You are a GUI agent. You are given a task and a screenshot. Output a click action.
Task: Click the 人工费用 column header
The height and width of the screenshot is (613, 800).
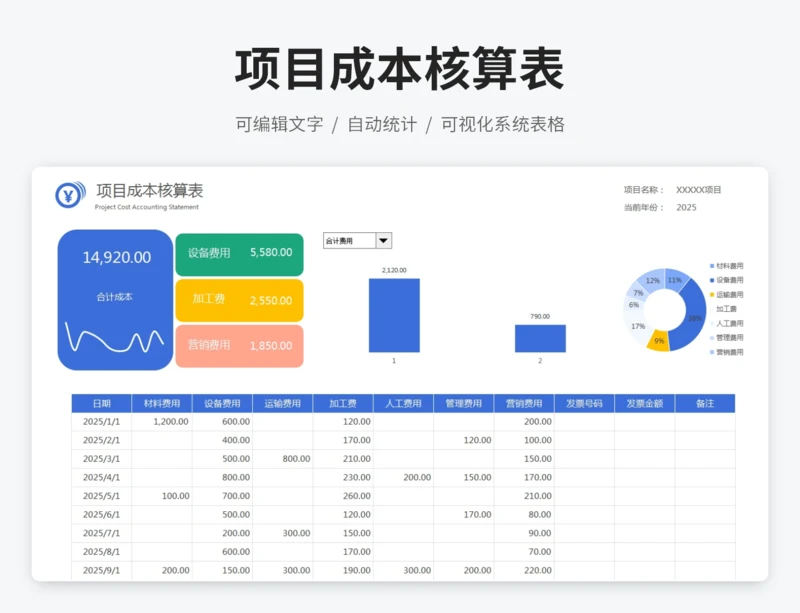coord(403,403)
